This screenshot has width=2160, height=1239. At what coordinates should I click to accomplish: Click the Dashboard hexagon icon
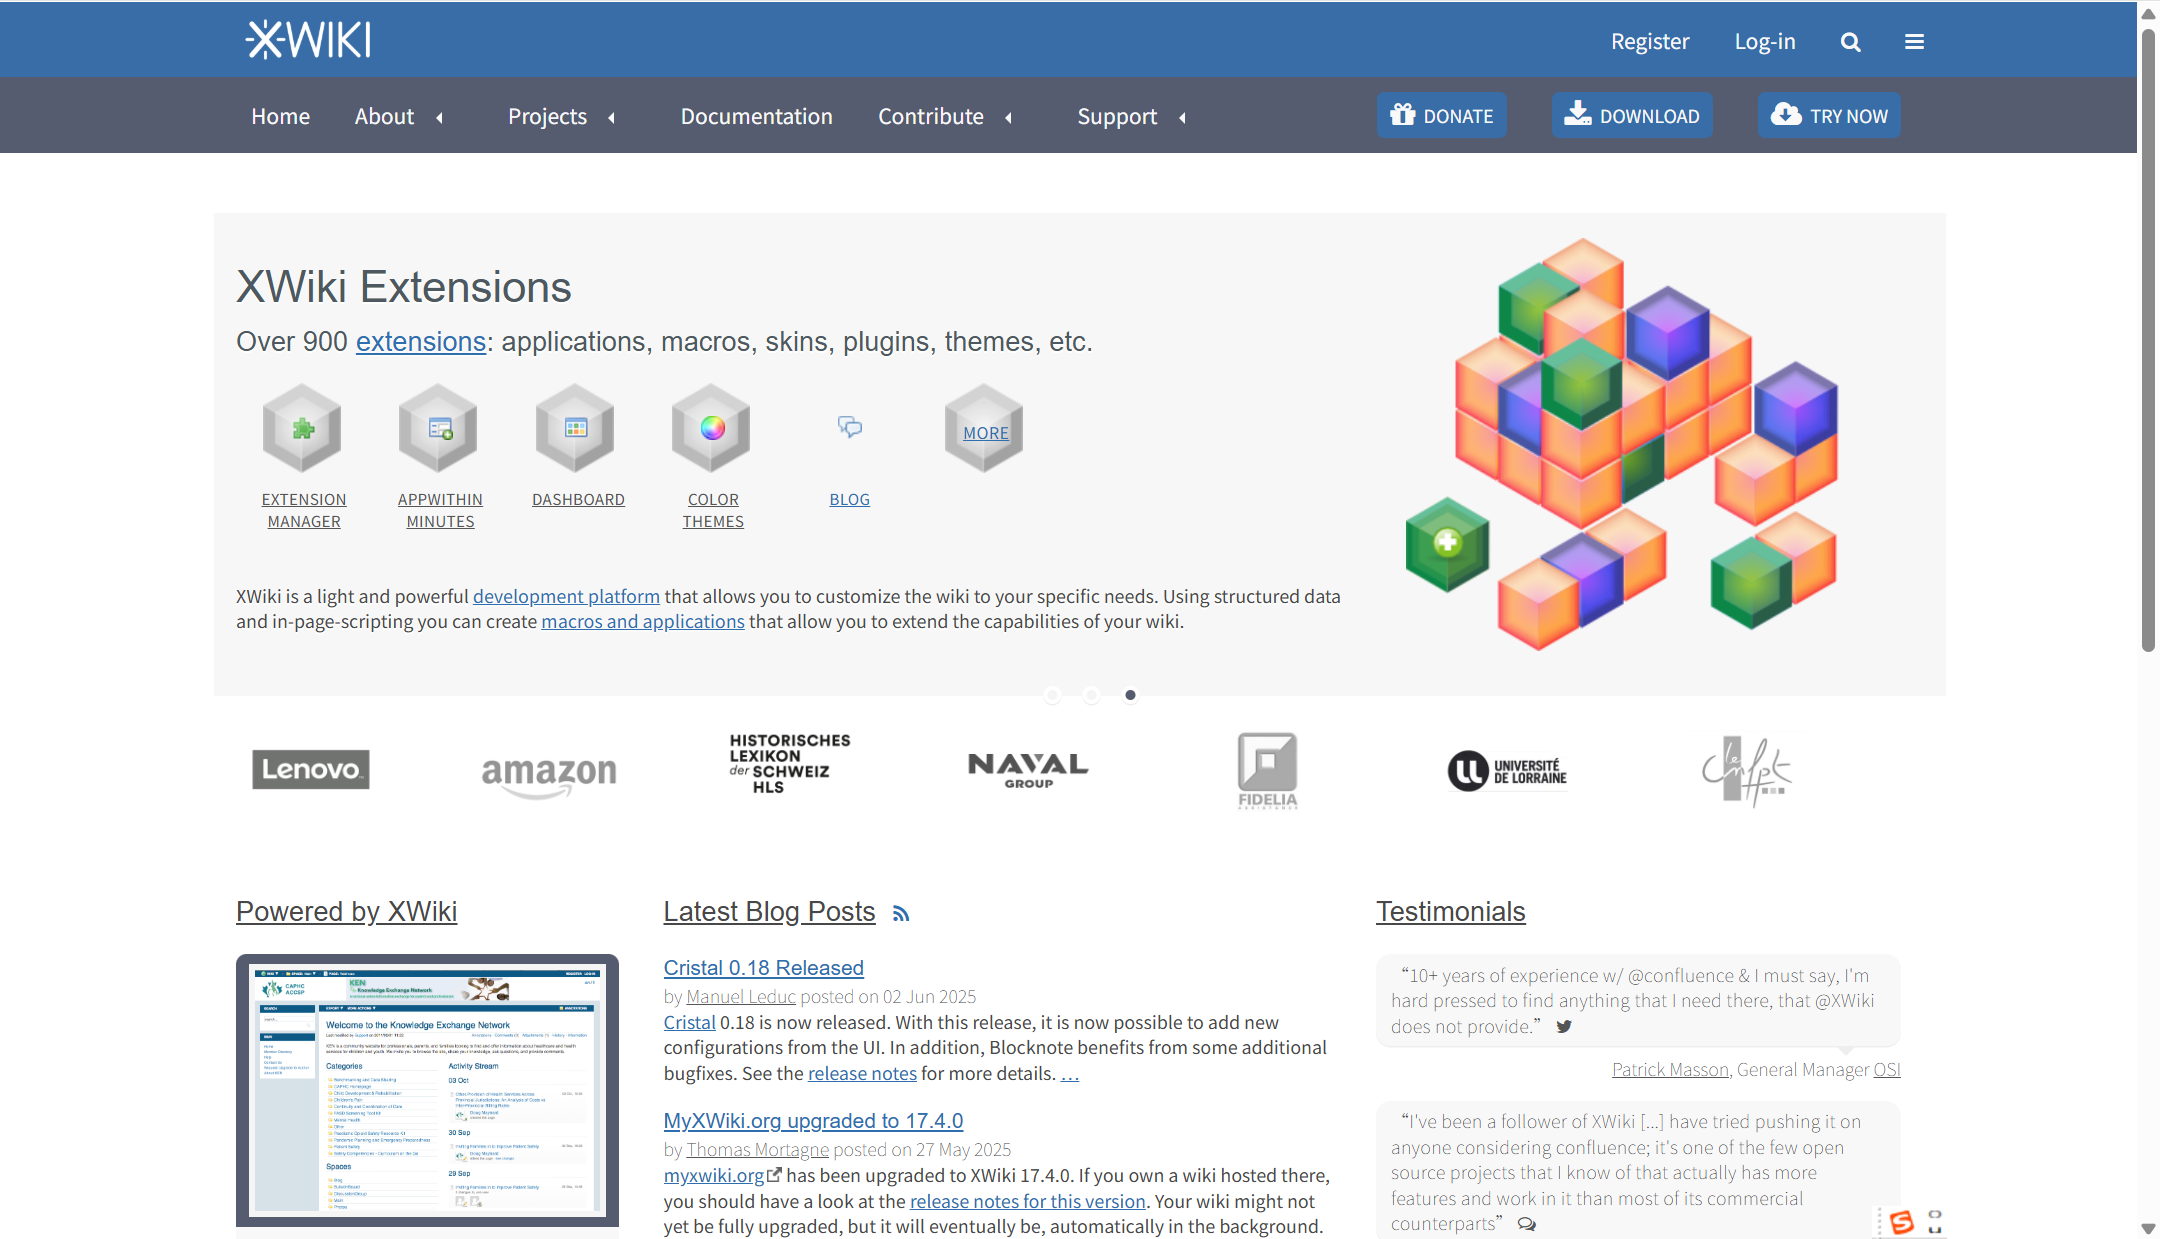(x=575, y=428)
